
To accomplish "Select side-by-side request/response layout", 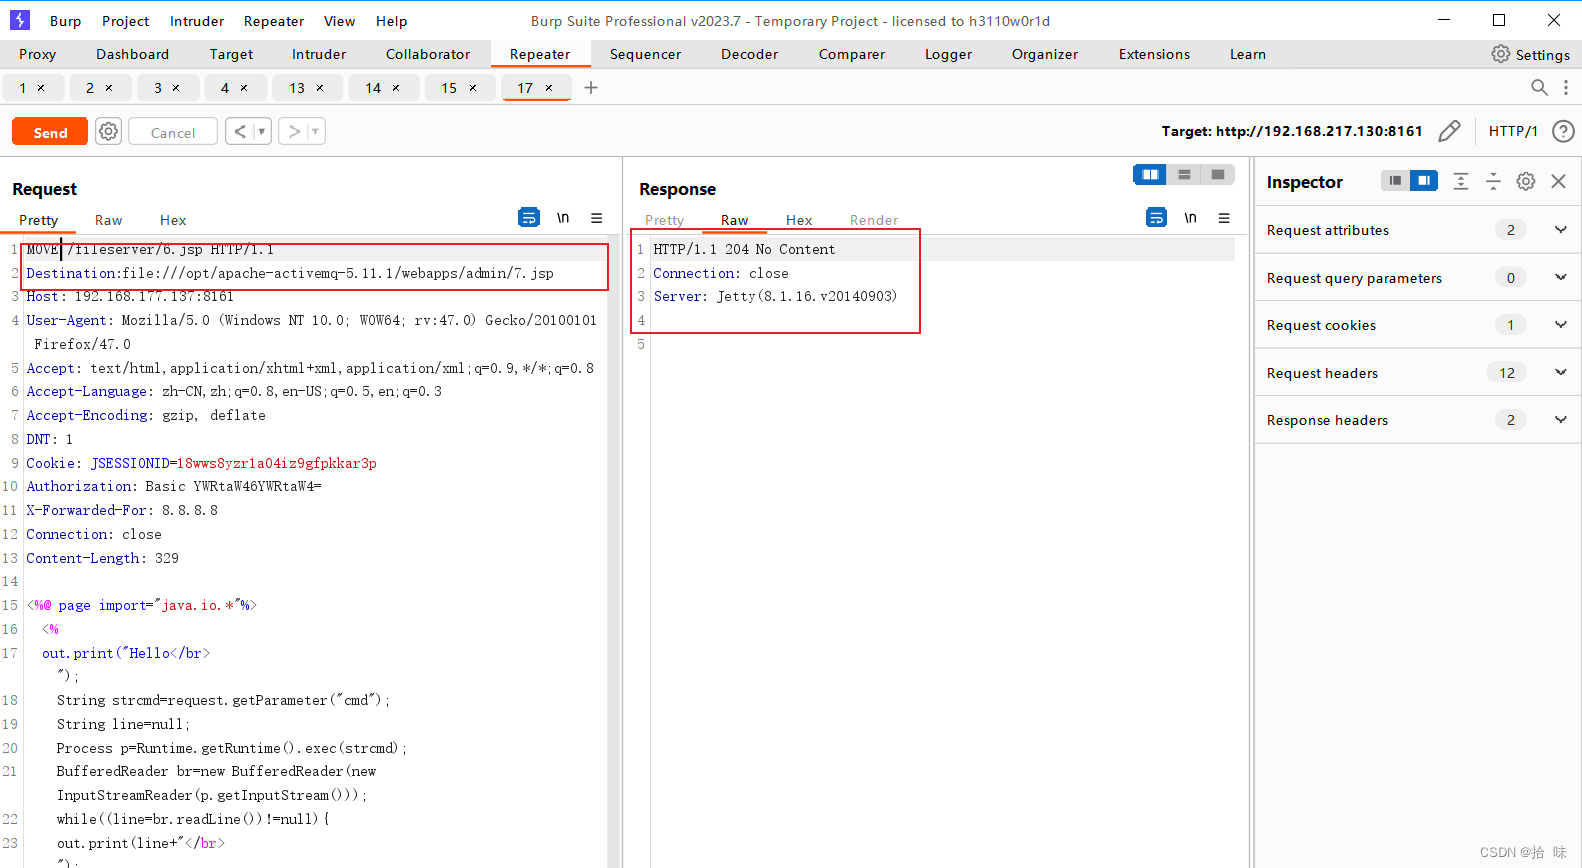I will tap(1150, 175).
